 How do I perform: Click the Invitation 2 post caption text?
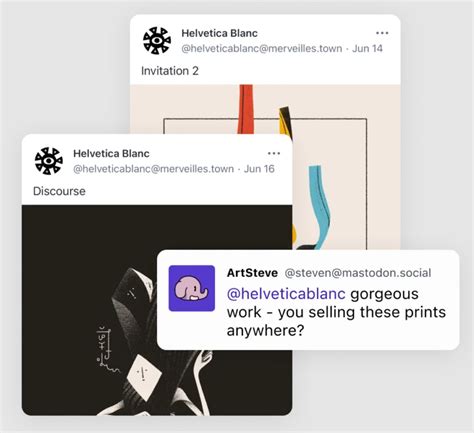[170, 71]
